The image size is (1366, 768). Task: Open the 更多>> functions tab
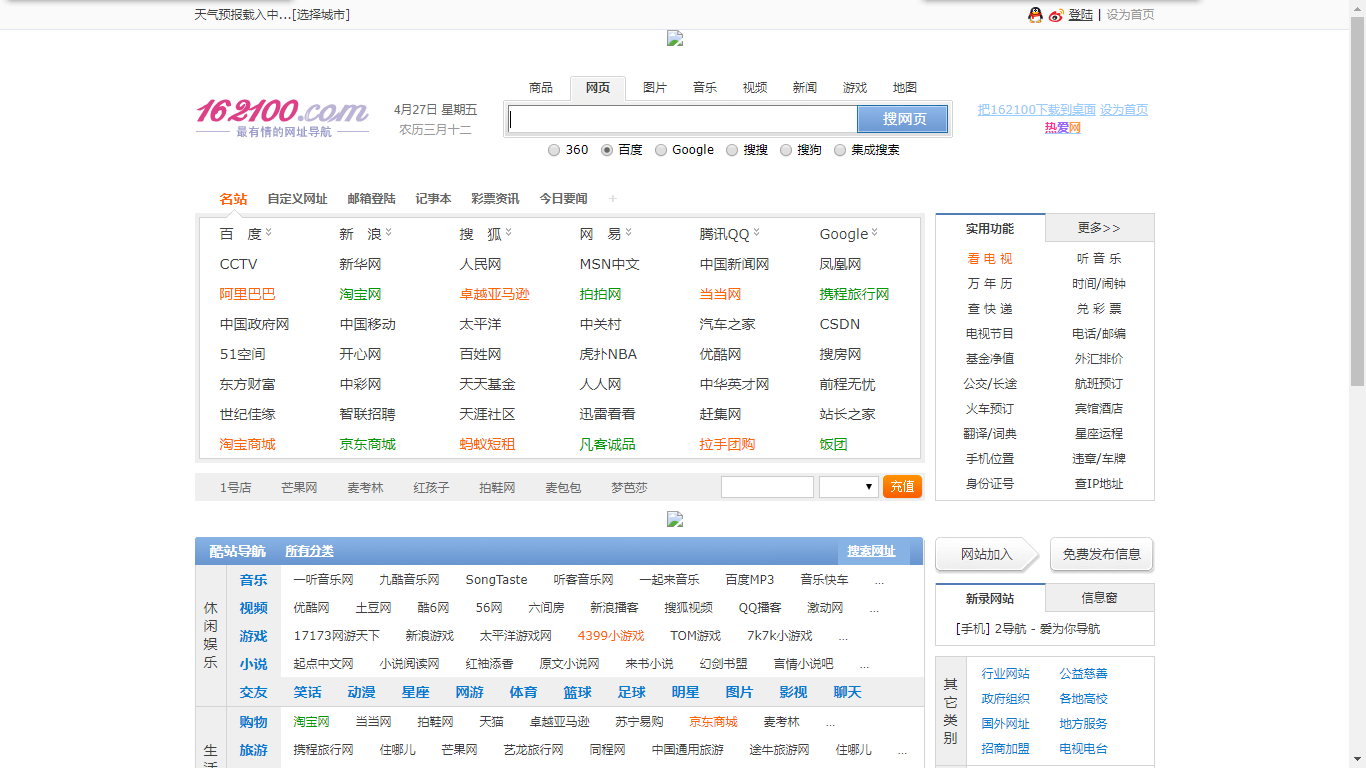[1100, 228]
